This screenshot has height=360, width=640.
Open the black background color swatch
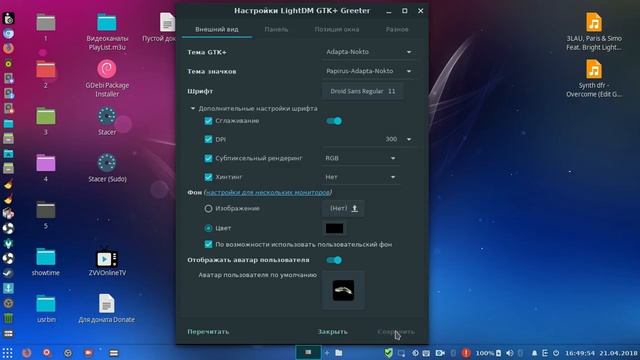[334, 228]
